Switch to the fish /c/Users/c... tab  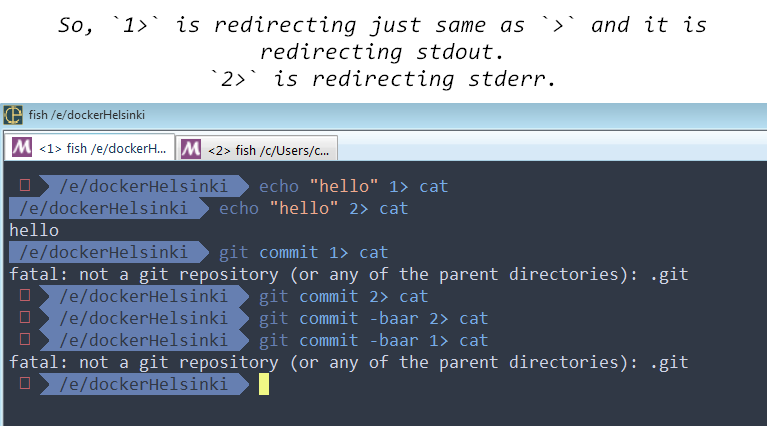[256, 149]
